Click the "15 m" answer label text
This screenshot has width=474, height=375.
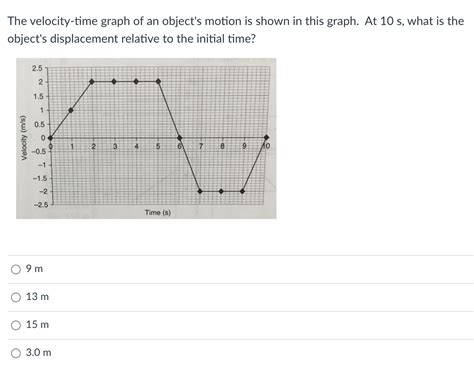(37, 324)
